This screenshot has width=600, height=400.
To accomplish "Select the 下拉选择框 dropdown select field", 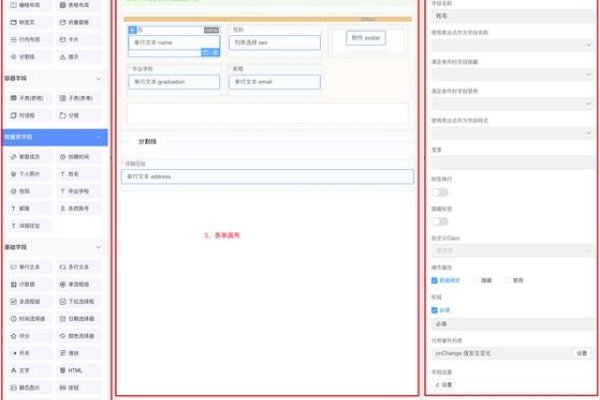I will click(79, 301).
